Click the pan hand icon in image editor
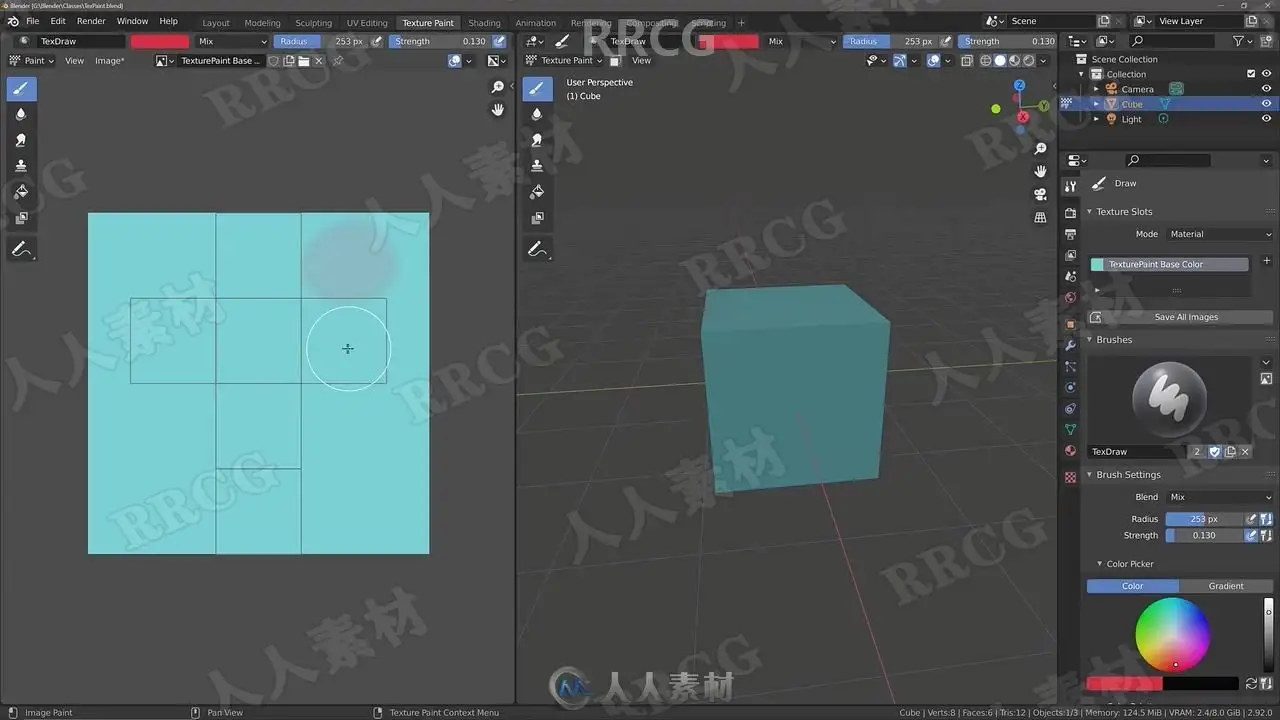Viewport: 1280px width, 720px height. tap(498, 109)
